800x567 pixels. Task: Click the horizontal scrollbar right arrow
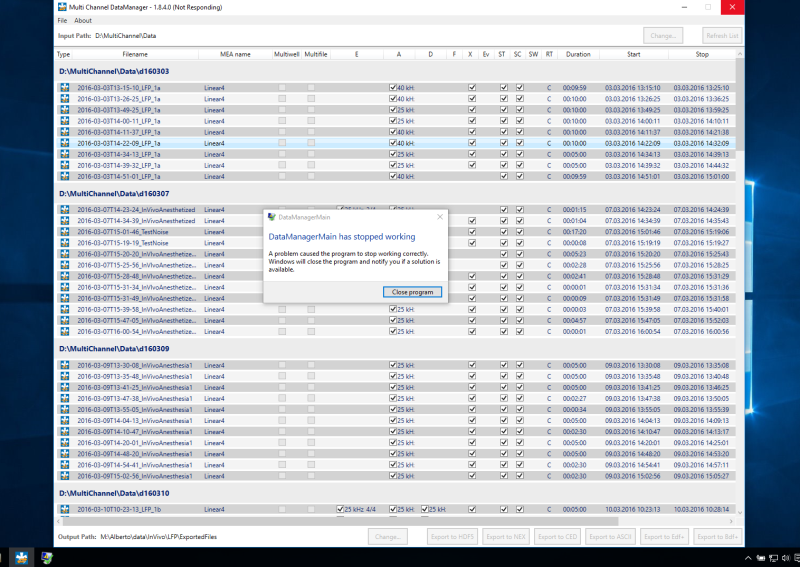[731, 522]
